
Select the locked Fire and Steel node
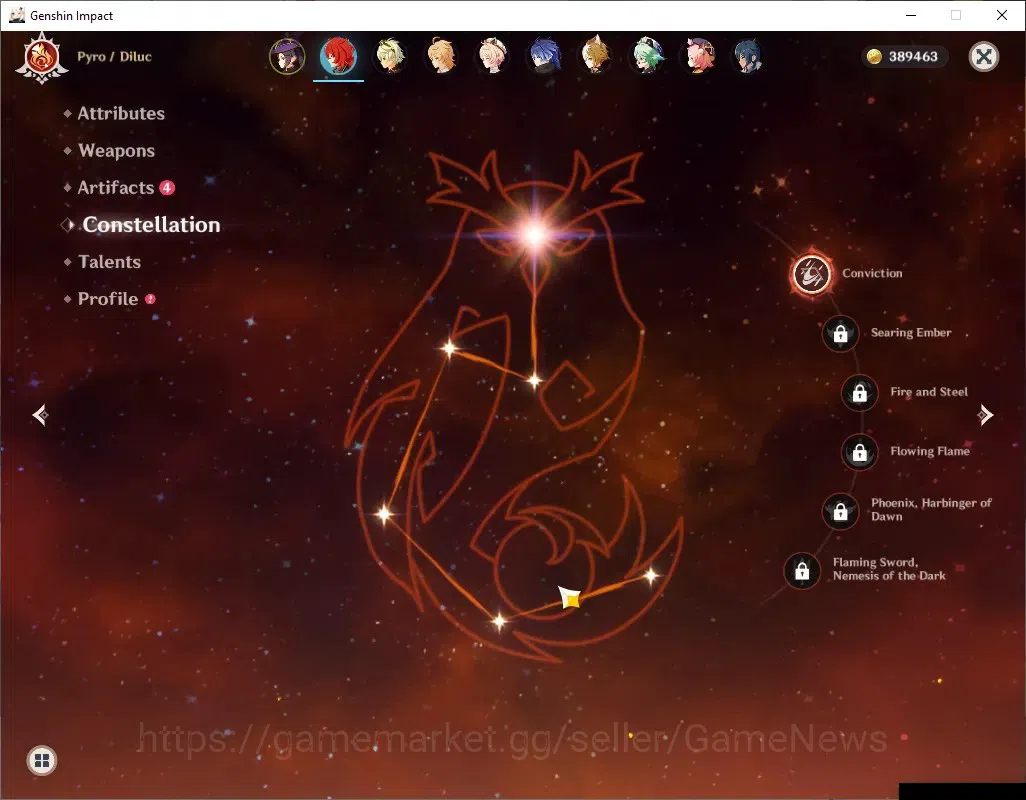point(859,392)
